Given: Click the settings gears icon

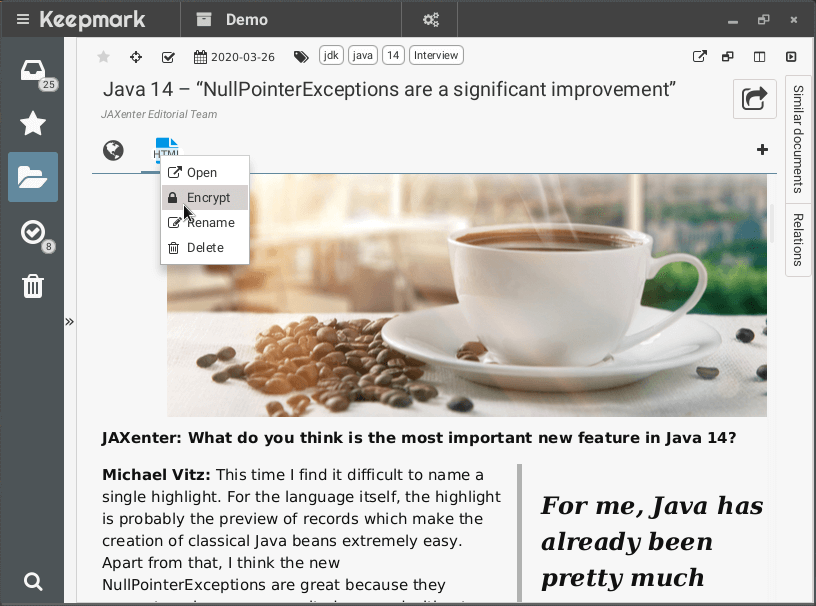Looking at the screenshot, I should pyautogui.click(x=431, y=19).
